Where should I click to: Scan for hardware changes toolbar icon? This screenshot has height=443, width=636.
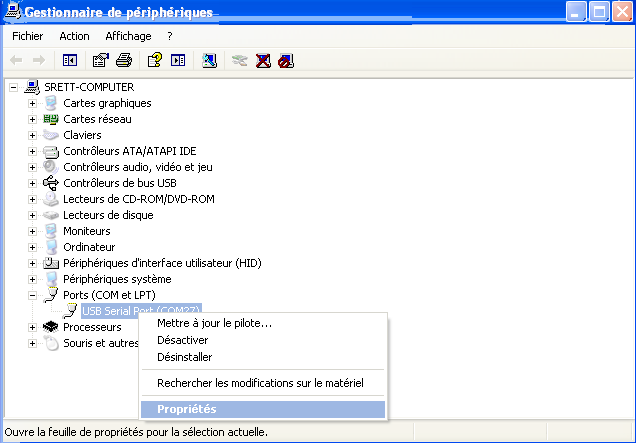point(209,60)
